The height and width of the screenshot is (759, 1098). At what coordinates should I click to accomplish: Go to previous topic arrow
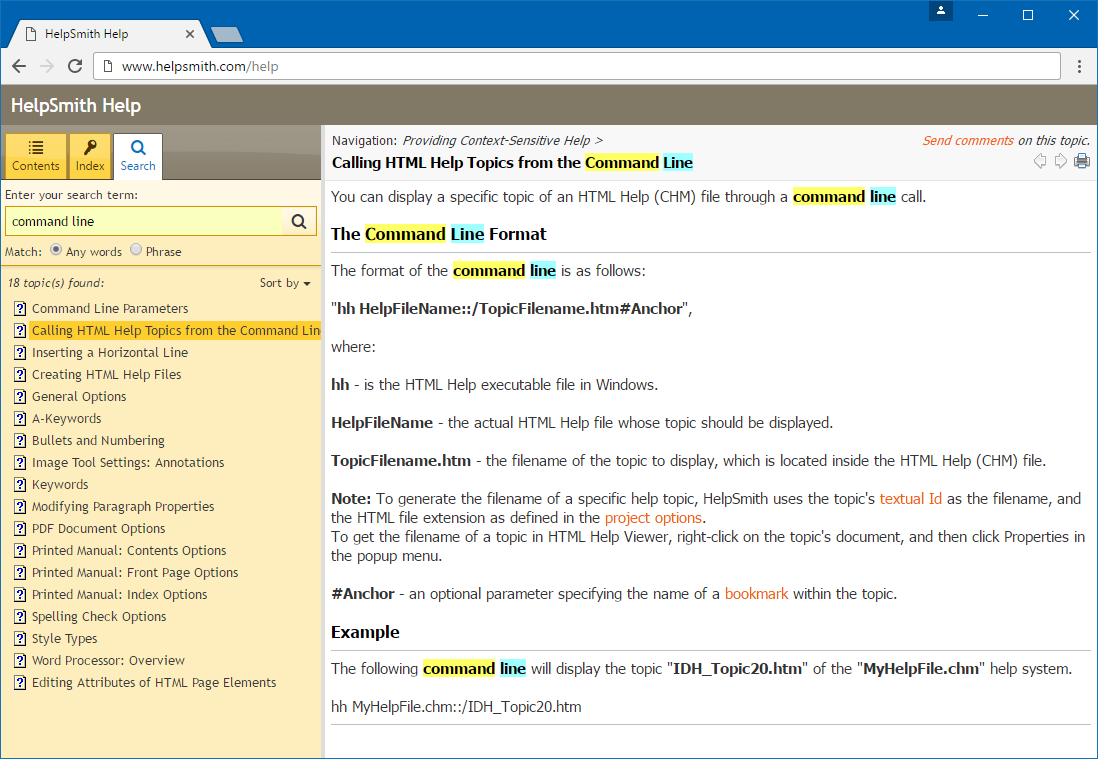1040,161
